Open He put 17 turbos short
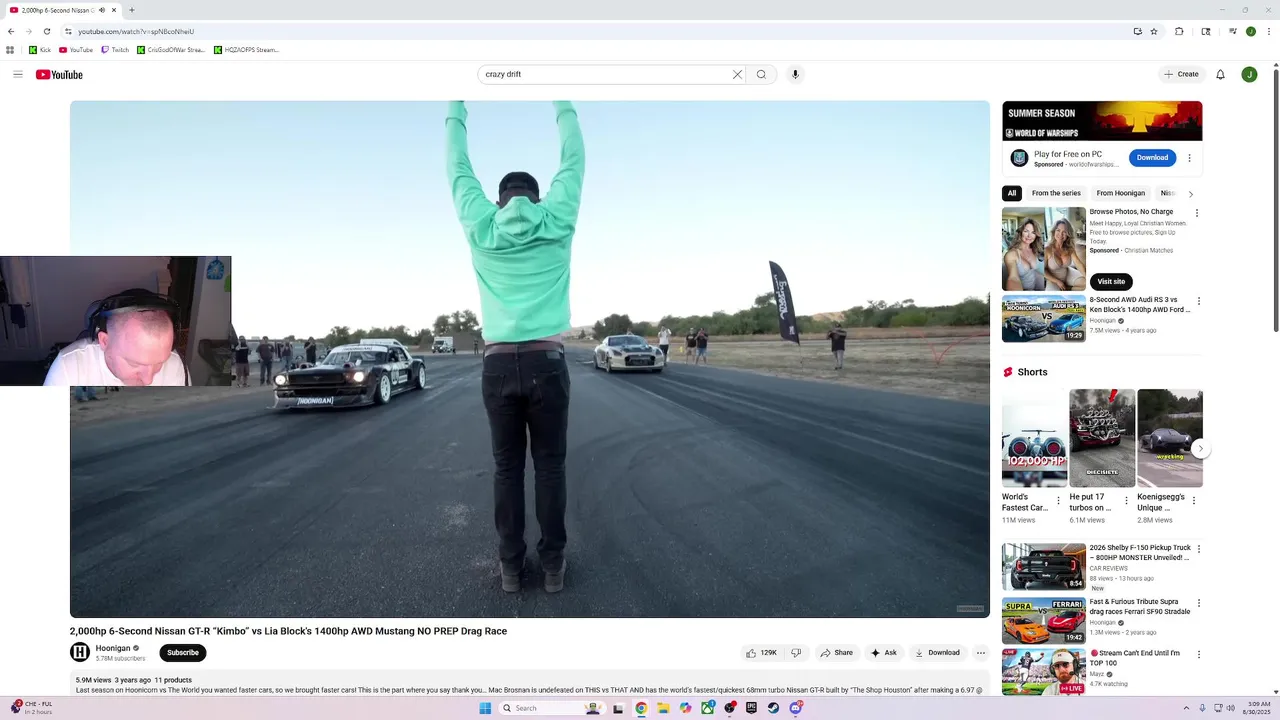 pos(1102,438)
